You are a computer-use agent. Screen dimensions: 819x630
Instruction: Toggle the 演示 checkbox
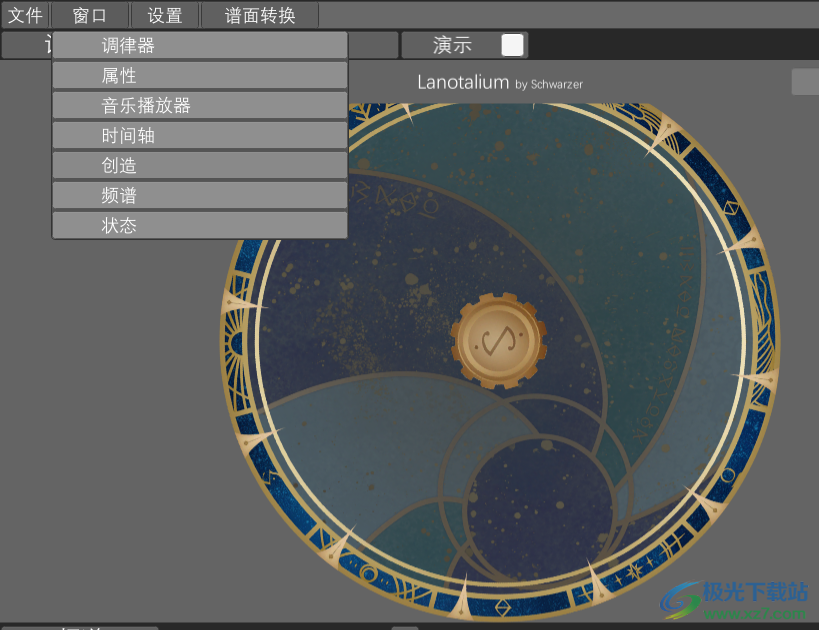click(512, 45)
